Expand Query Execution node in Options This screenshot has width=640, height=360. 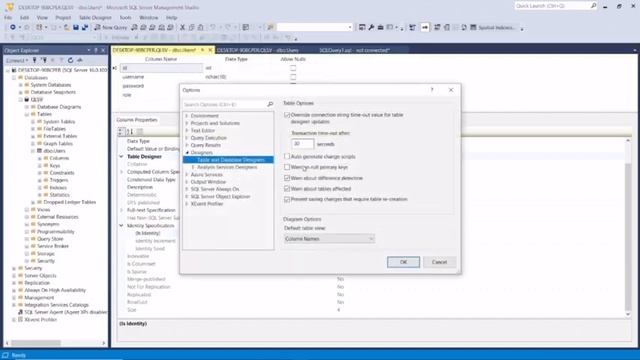[x=187, y=138]
